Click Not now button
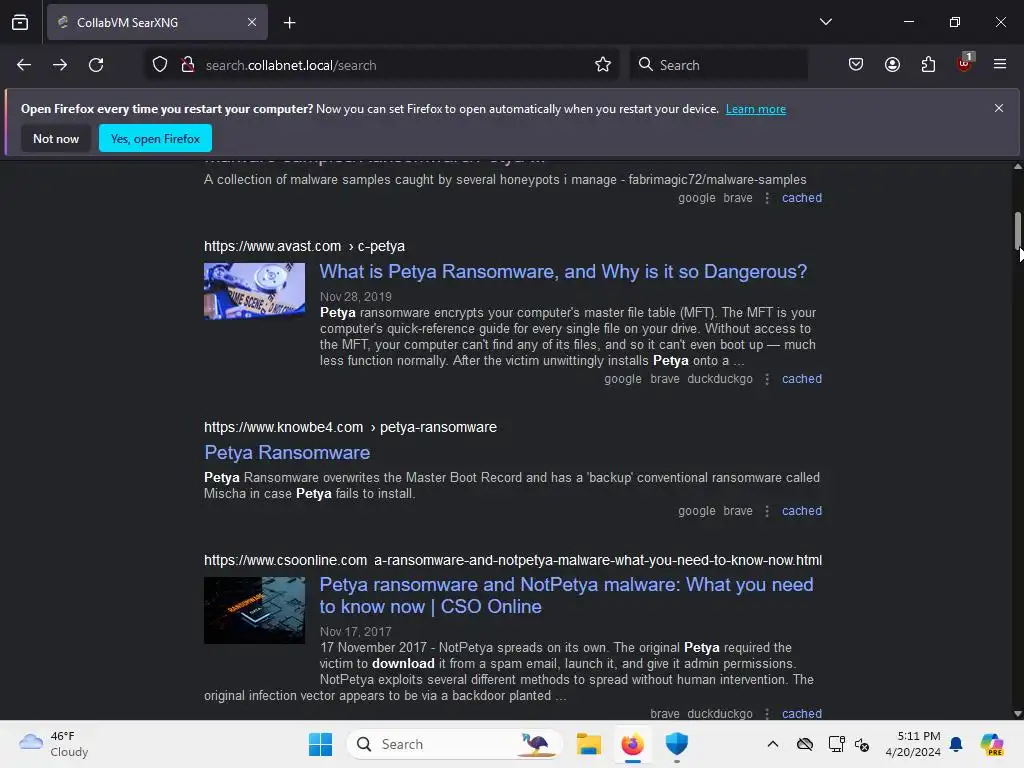Screen dimensions: 1024x768 point(56,138)
